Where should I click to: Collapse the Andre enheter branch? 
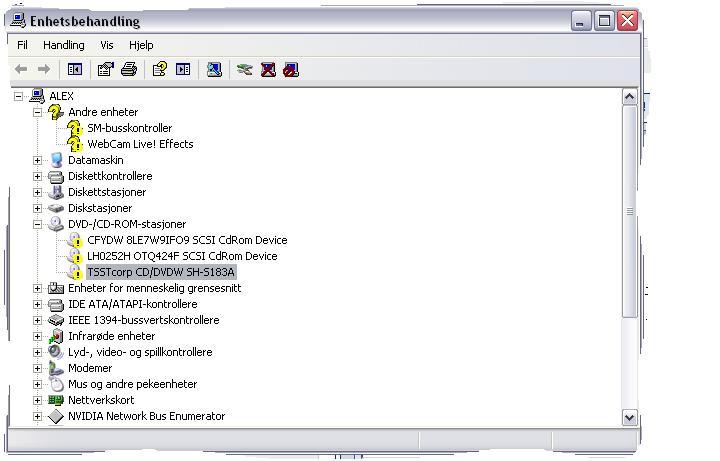point(37,112)
